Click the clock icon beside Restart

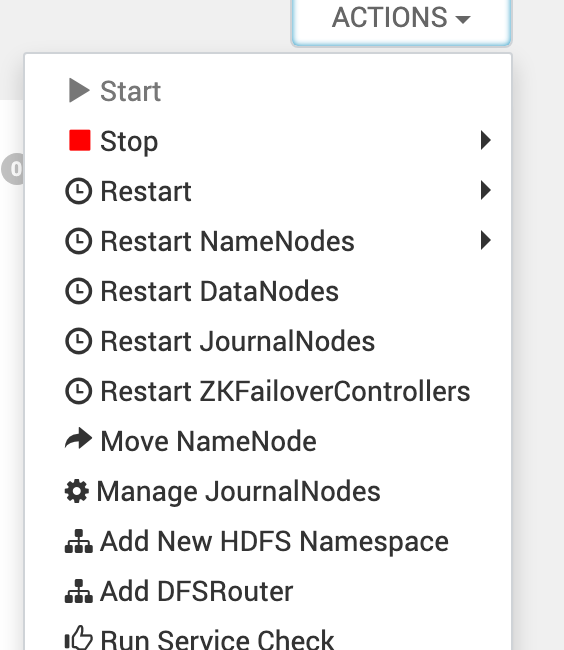point(78,191)
